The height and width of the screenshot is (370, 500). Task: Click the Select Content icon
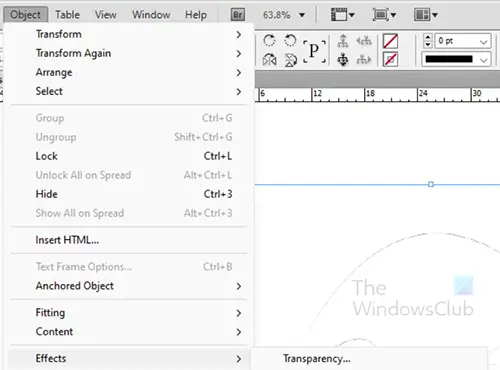(343, 60)
